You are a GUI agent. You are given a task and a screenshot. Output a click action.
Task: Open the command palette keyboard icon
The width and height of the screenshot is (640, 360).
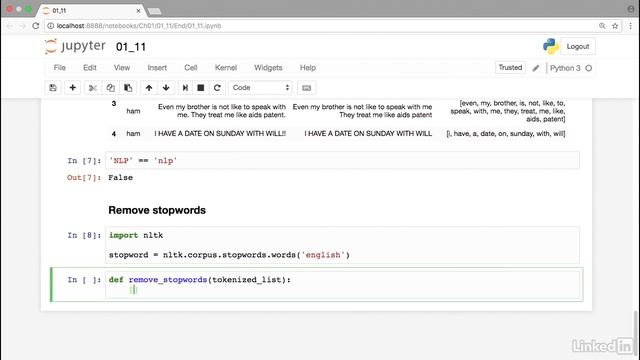tap(307, 88)
